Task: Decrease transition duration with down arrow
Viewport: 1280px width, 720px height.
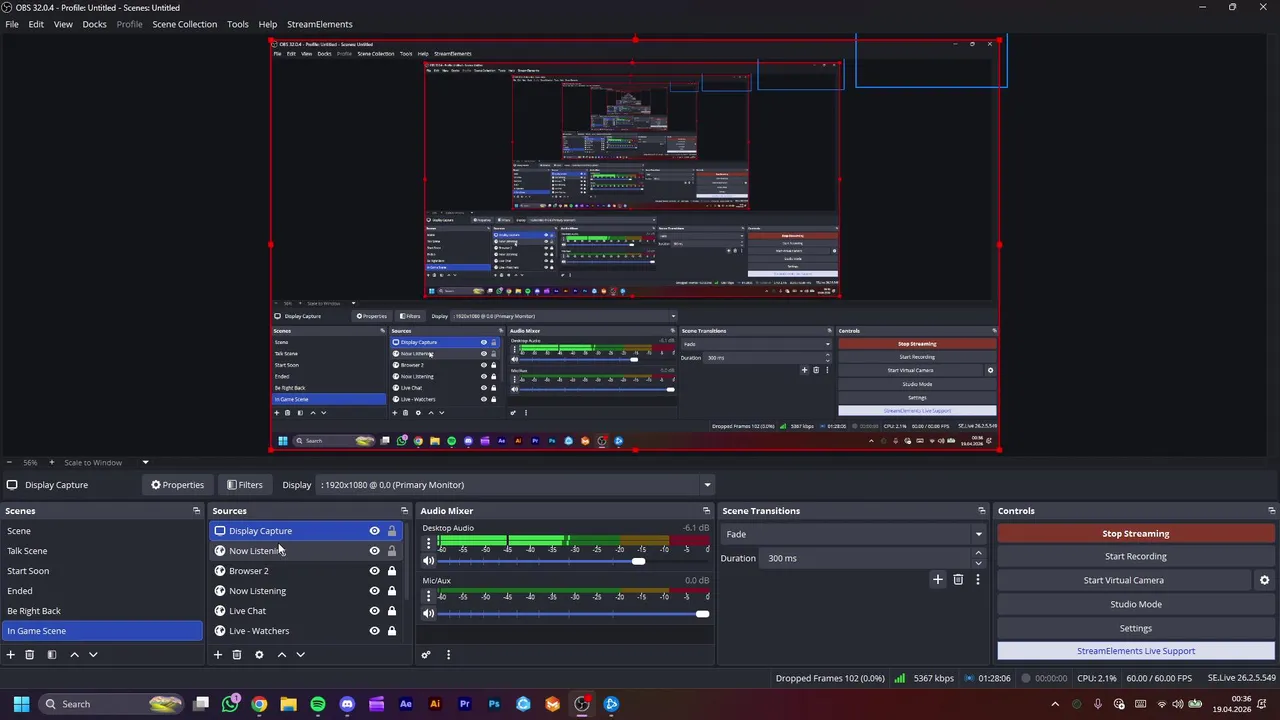Action: [978, 563]
